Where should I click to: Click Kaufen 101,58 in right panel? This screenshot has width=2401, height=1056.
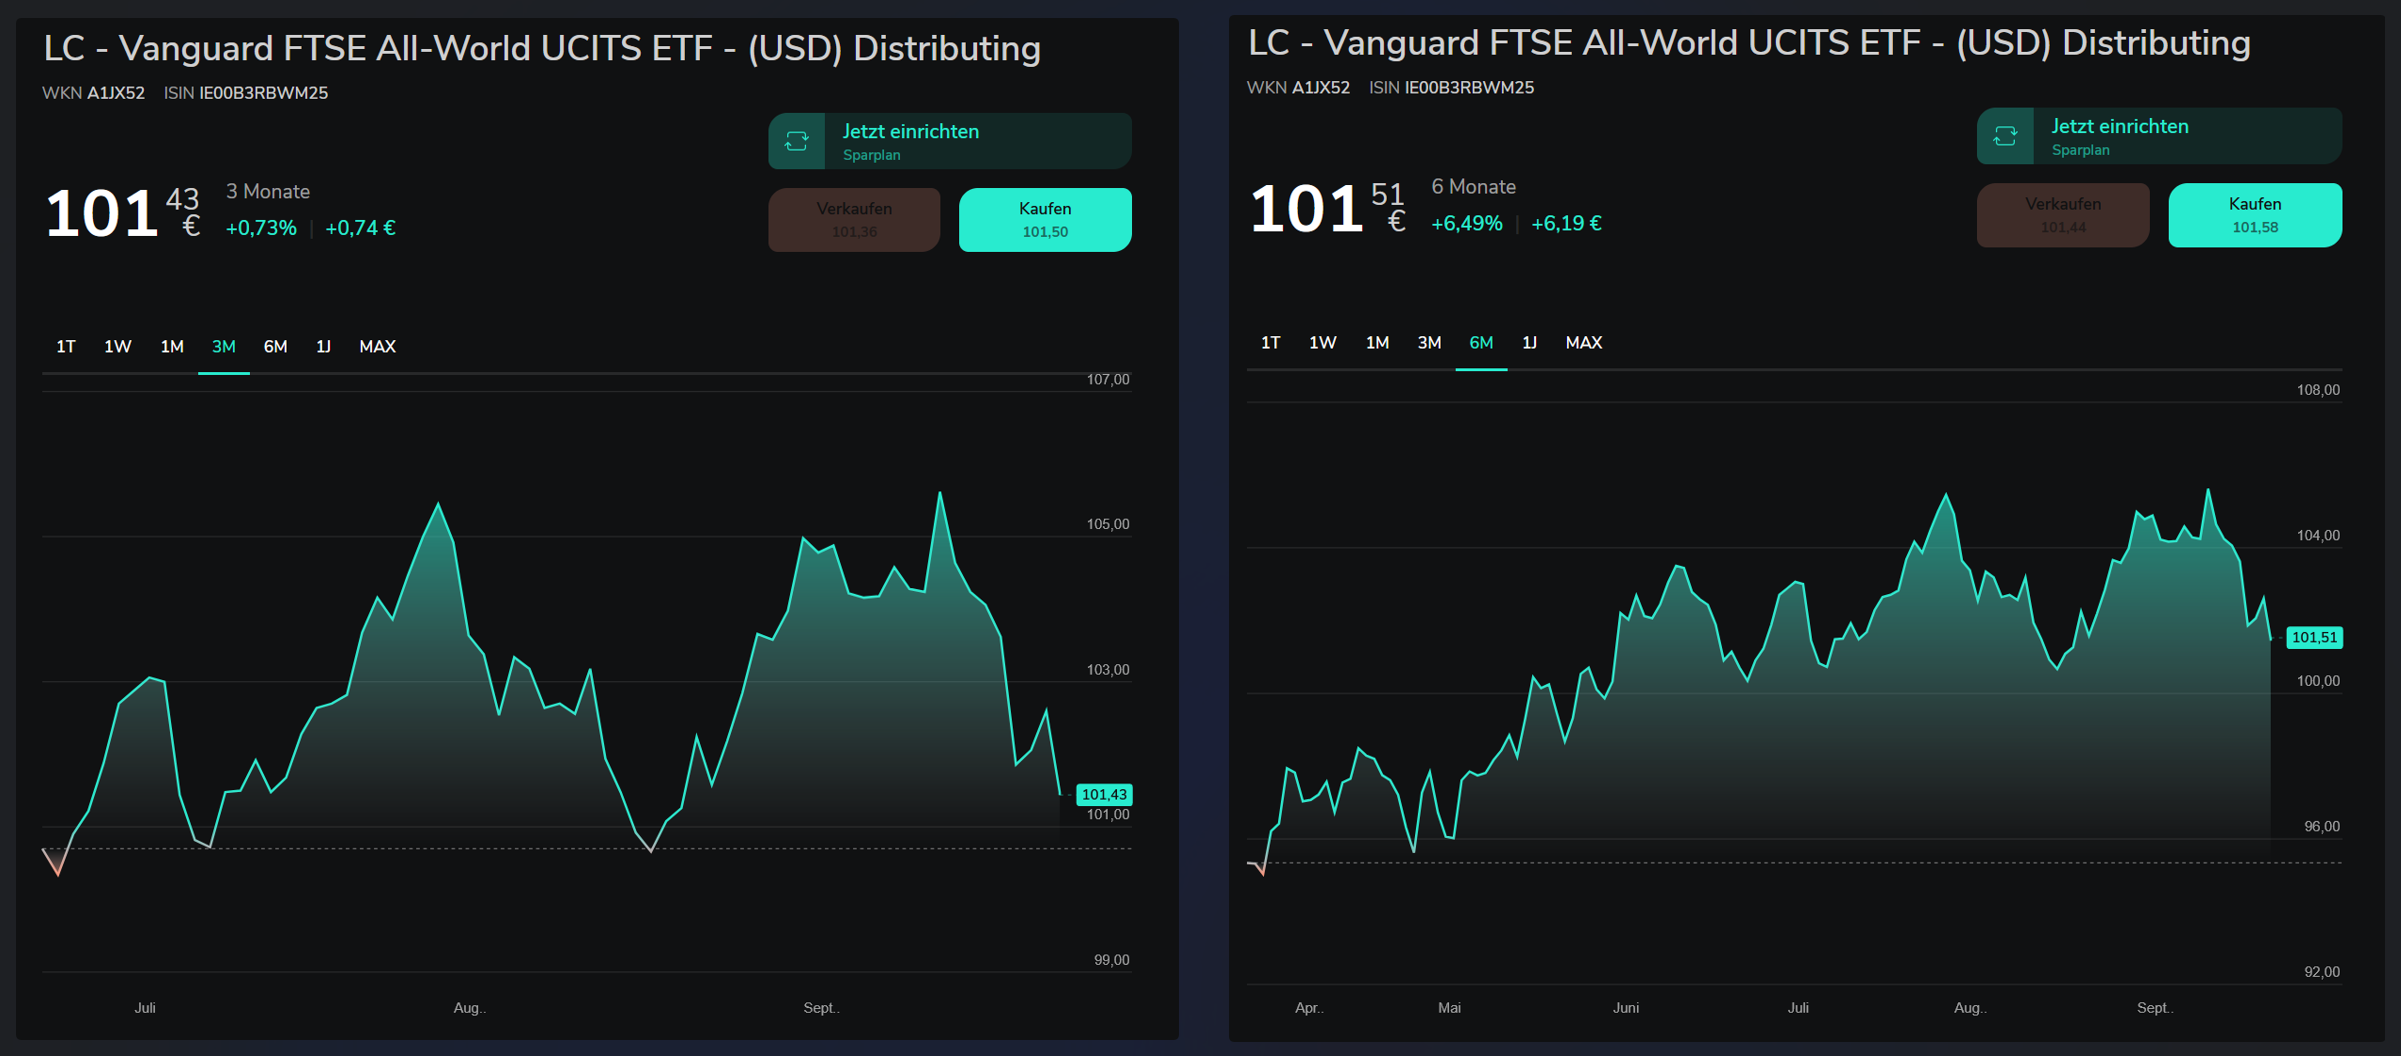click(2255, 215)
